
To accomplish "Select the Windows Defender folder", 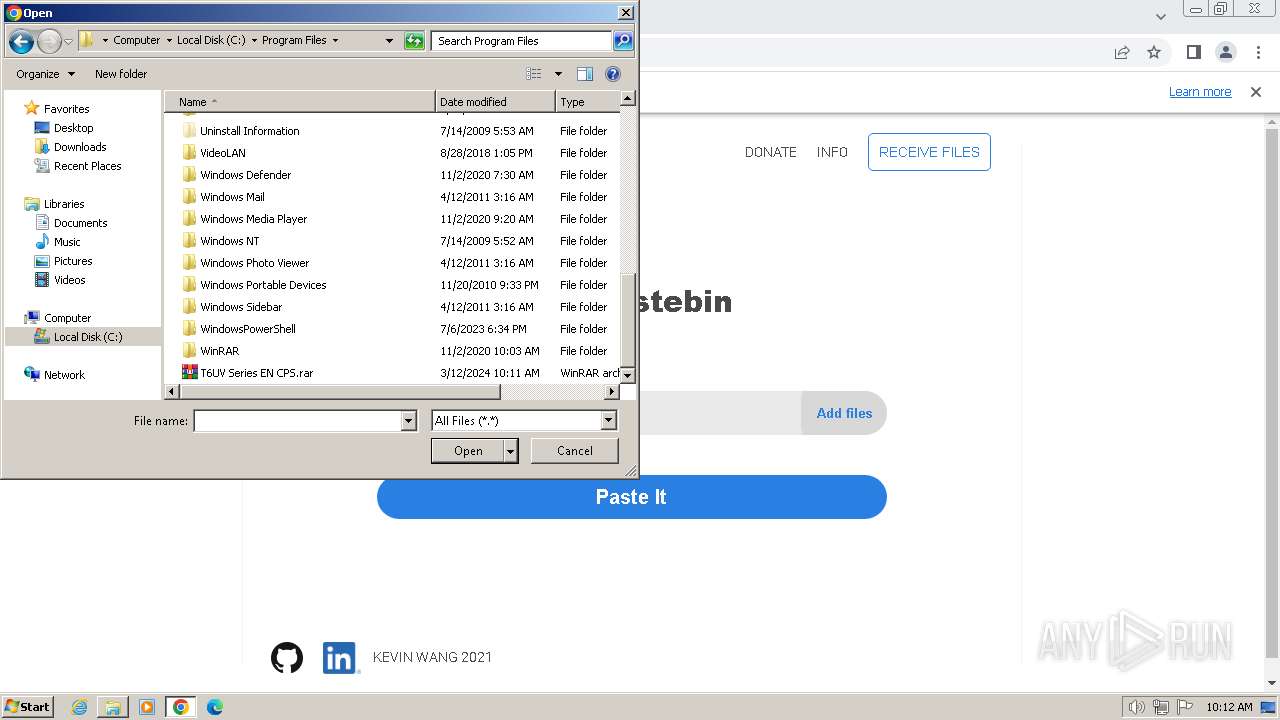I will (x=237, y=175).
